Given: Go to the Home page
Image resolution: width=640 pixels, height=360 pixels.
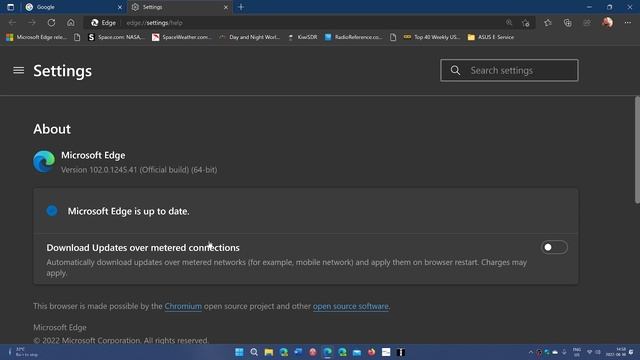Looking at the screenshot, I should pyautogui.click(x=71, y=22).
